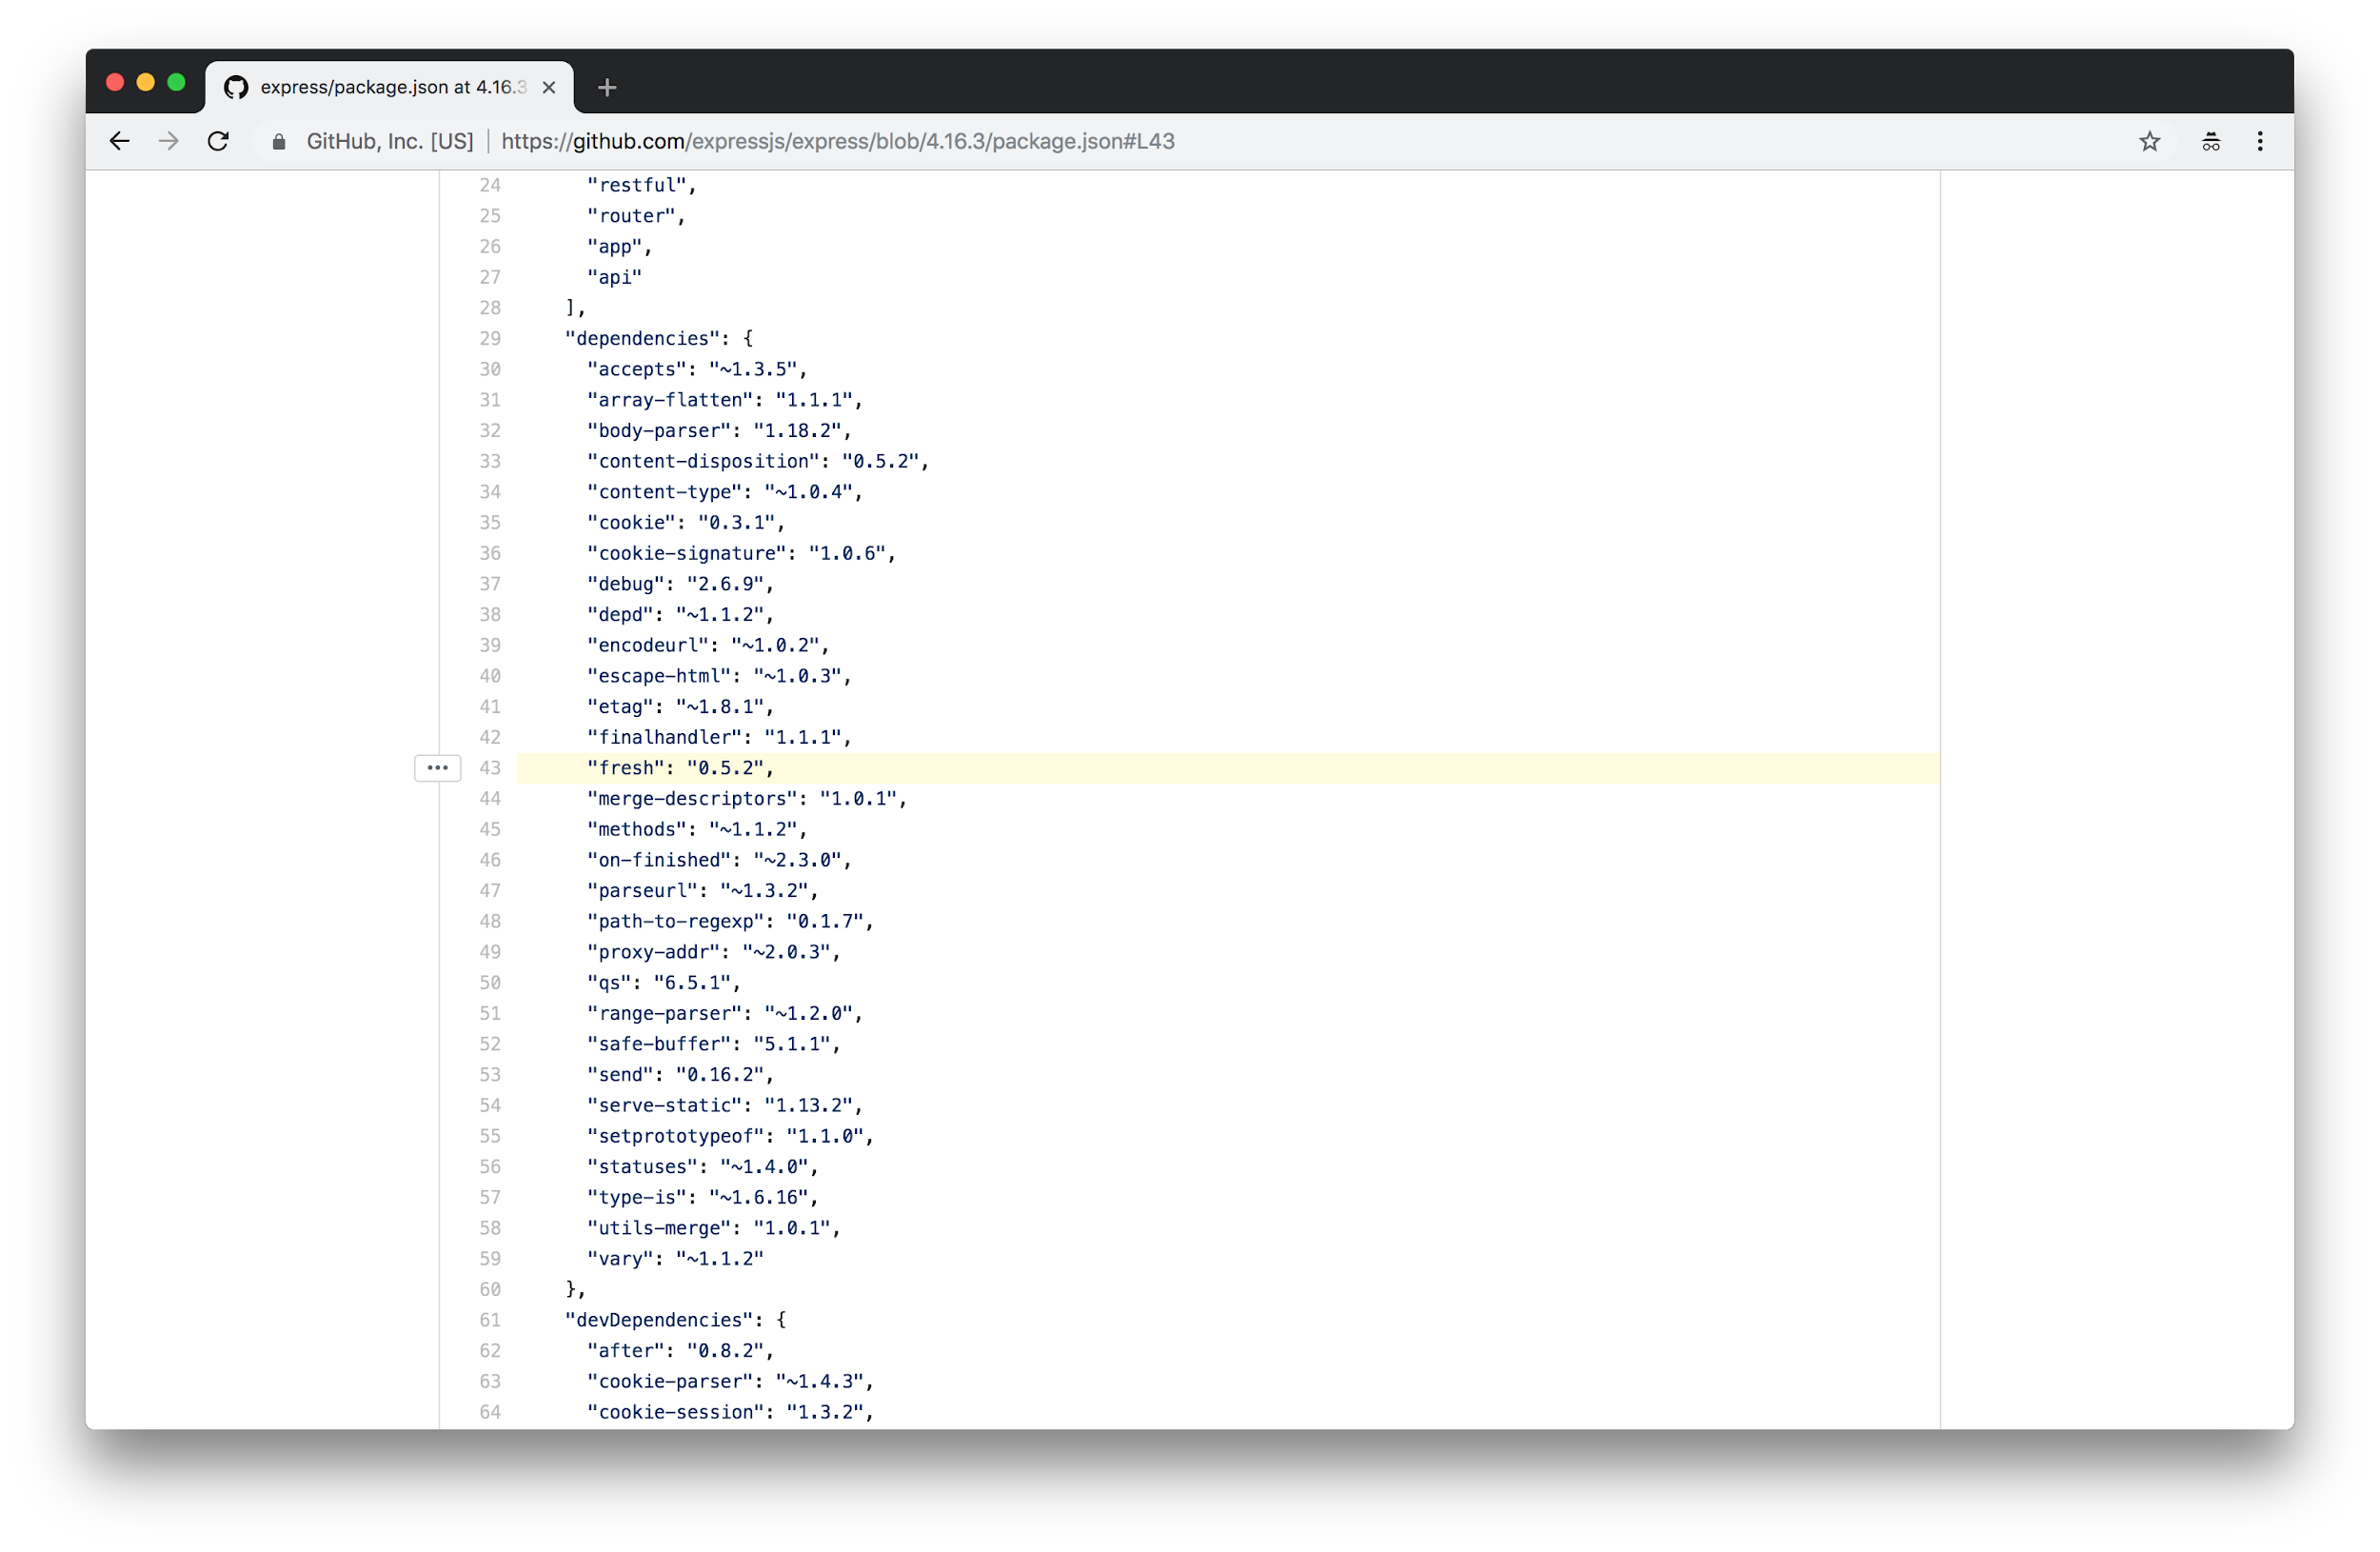Reload the current GitHub page
The image size is (2380, 1552).
(x=218, y=141)
